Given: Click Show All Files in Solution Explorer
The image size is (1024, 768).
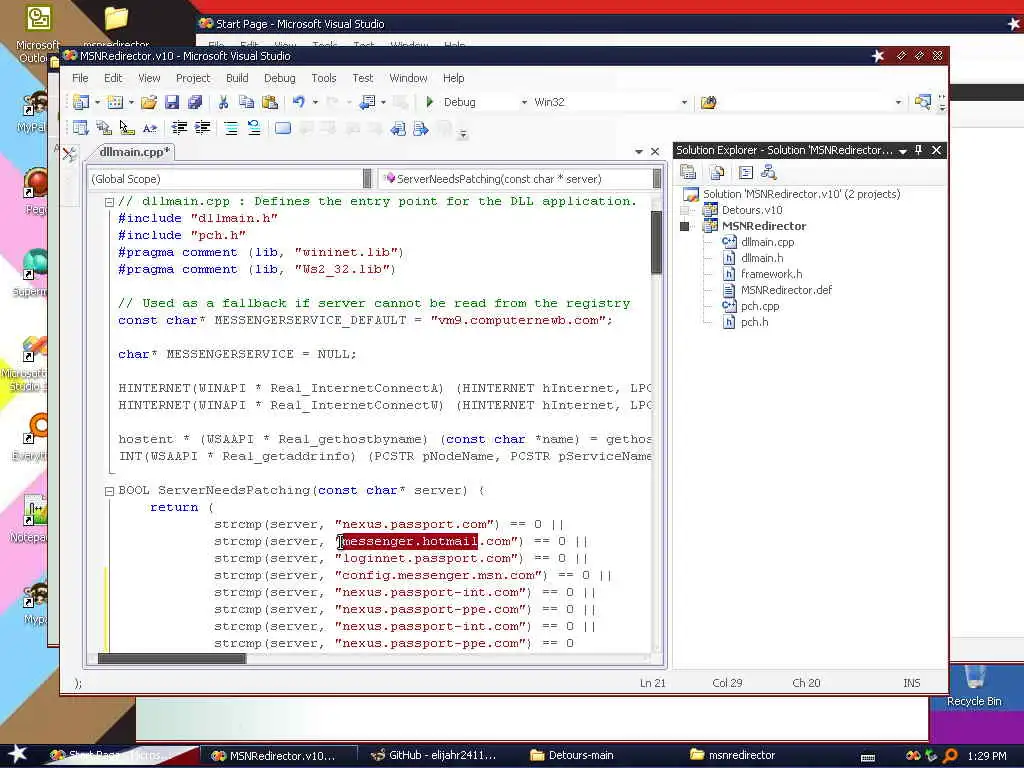Looking at the screenshot, I should tap(717, 172).
